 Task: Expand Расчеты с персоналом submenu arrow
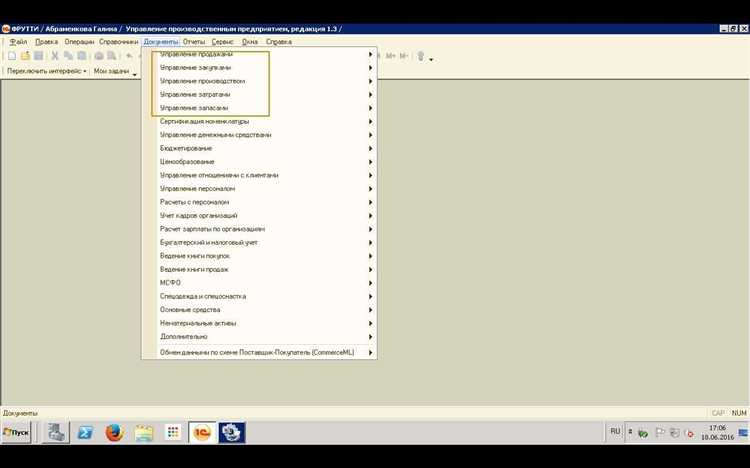(x=370, y=202)
